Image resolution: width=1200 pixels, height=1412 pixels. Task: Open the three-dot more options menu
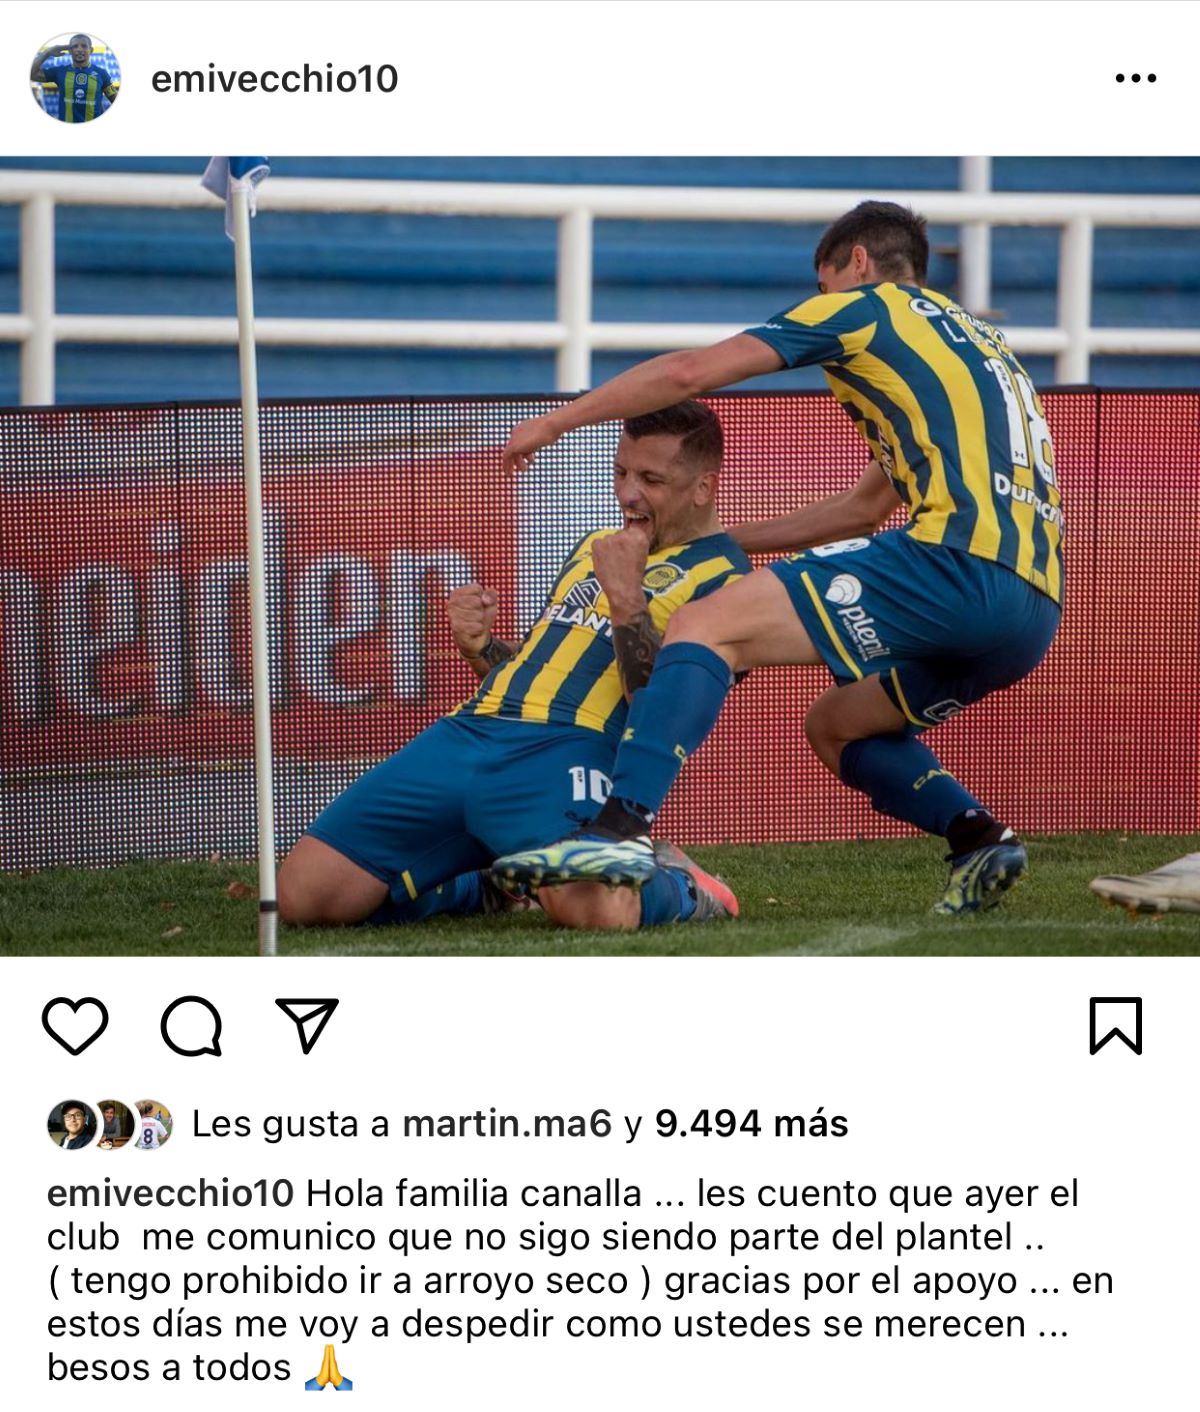tap(1136, 78)
